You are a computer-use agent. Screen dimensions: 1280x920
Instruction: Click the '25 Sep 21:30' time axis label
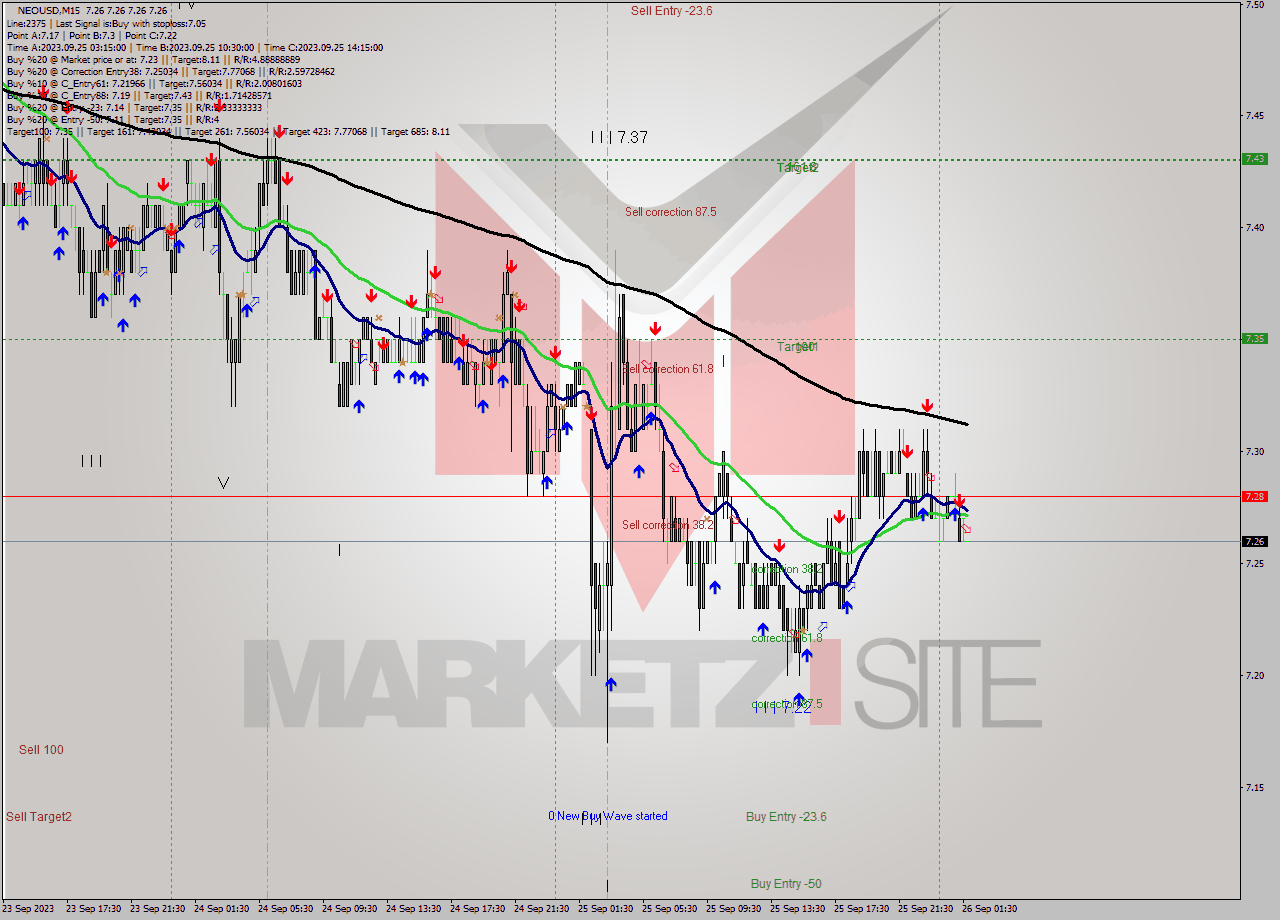(x=926, y=909)
